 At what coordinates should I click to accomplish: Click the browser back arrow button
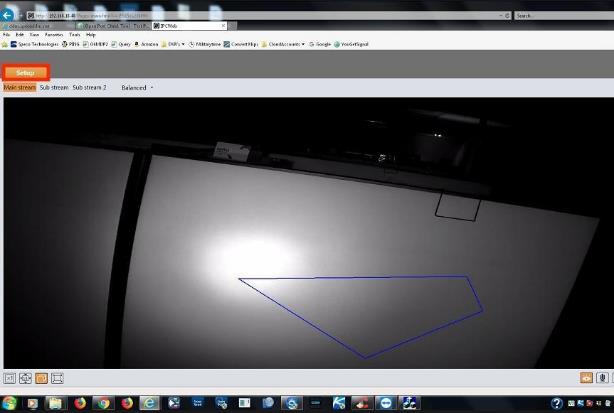[9, 15]
